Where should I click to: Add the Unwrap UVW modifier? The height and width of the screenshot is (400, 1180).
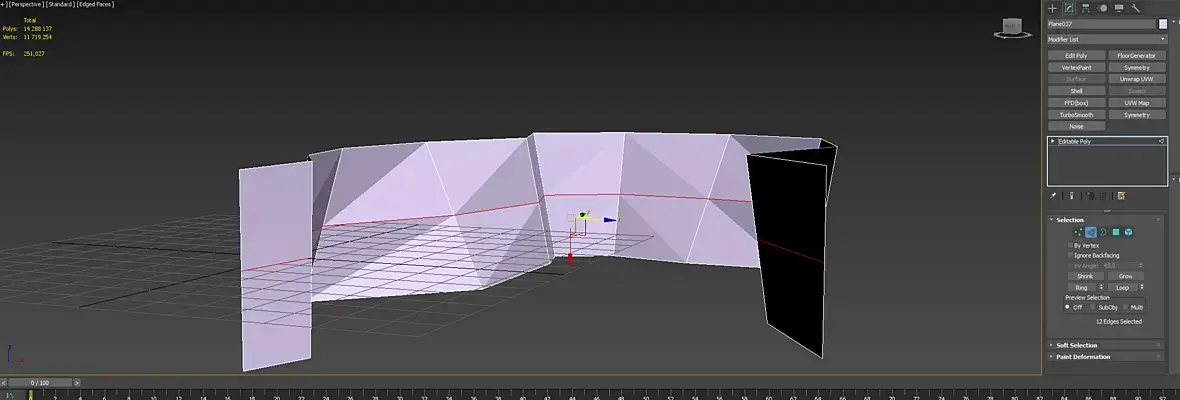pyautogui.click(x=1136, y=79)
